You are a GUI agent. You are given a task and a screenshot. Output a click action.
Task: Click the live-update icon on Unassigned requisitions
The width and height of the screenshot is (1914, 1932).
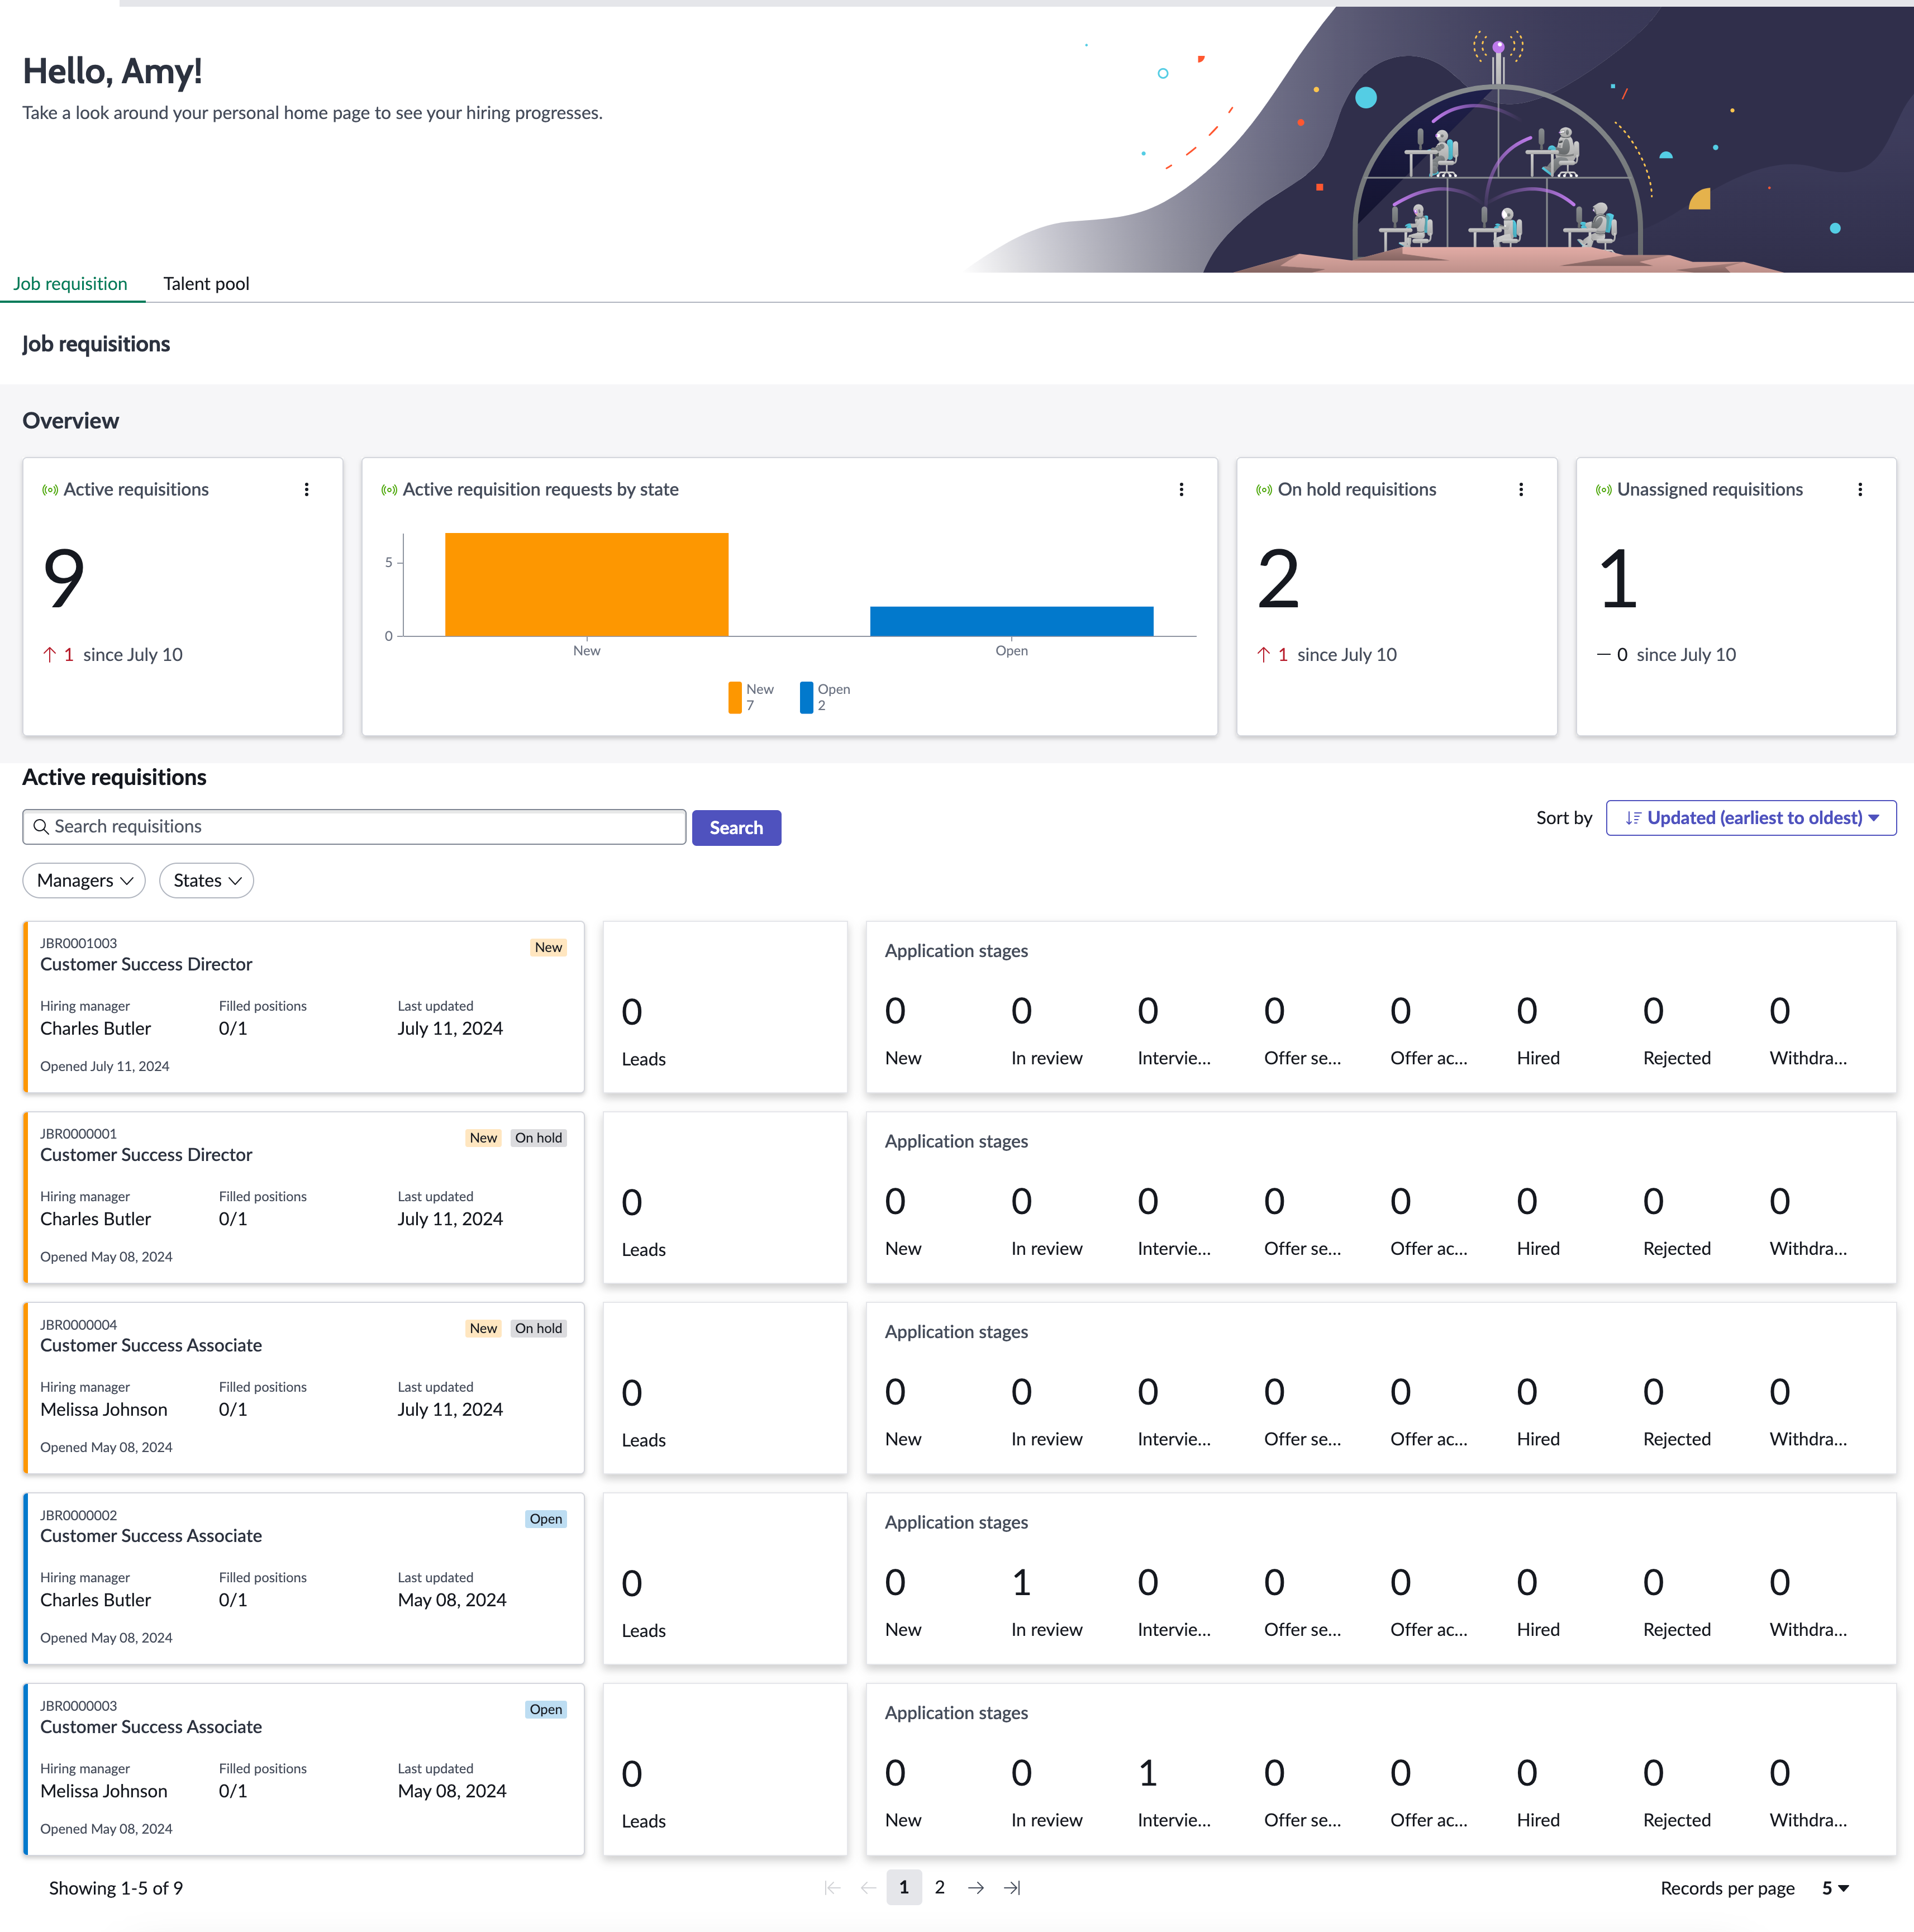point(1603,490)
